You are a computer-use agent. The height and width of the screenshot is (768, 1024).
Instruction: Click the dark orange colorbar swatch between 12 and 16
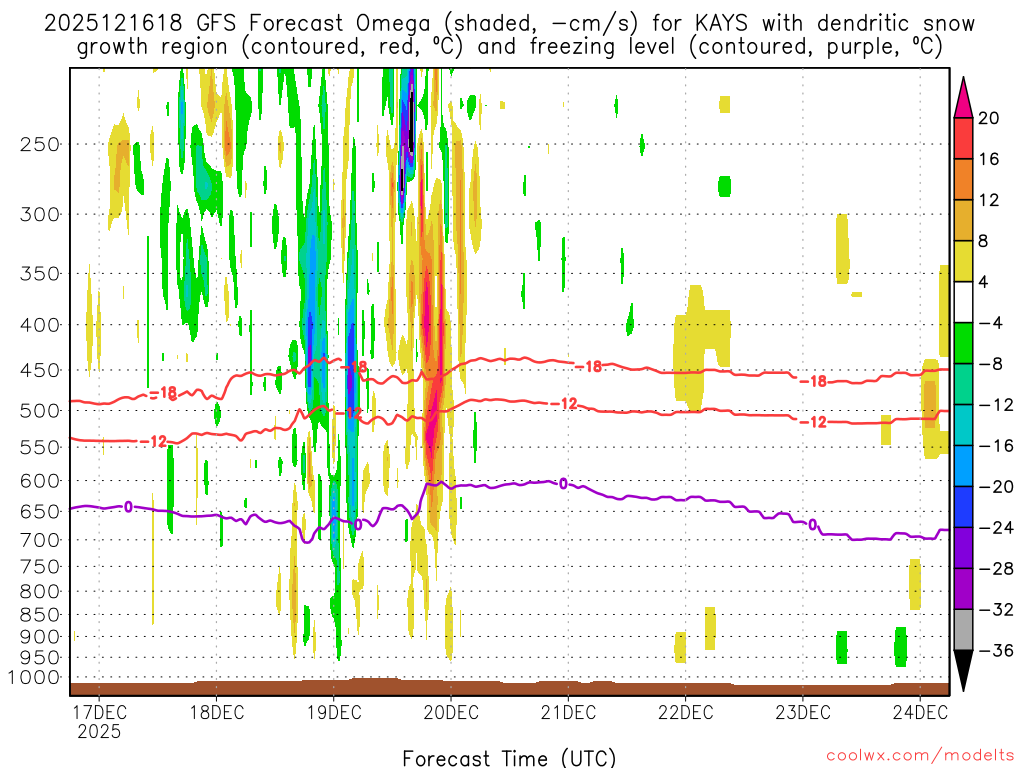coord(963,180)
